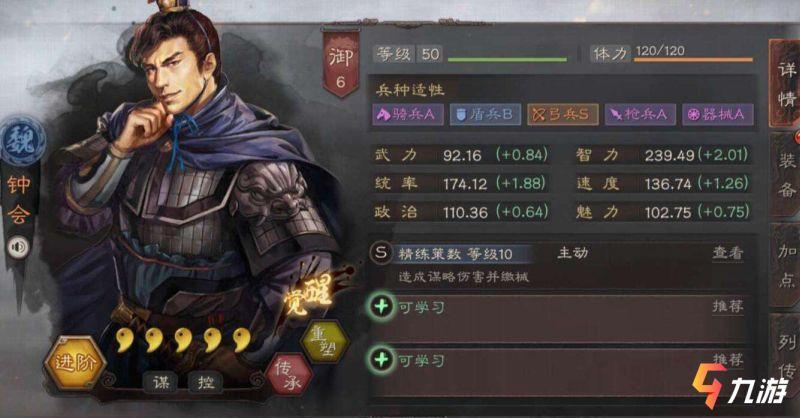Click the 谋 tag button
The height and width of the screenshot is (418, 800).
click(x=160, y=382)
